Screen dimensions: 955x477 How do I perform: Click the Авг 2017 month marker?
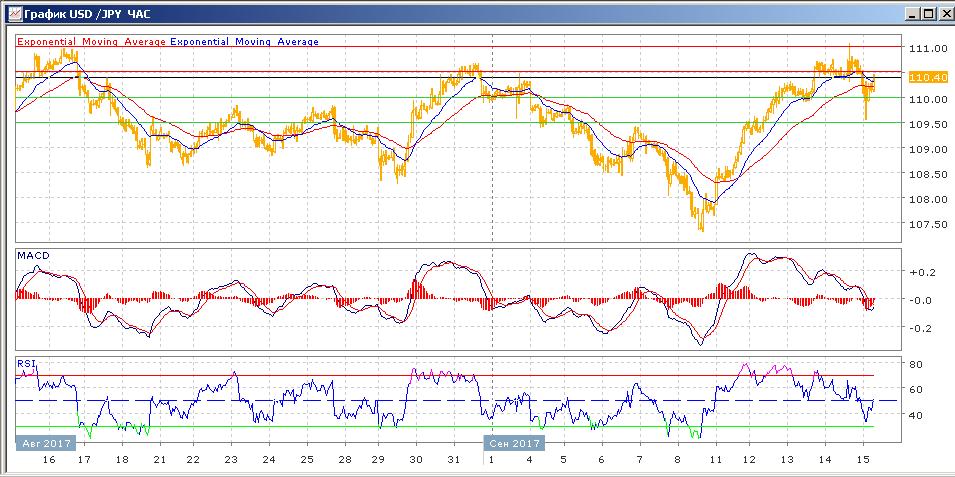(x=42, y=443)
